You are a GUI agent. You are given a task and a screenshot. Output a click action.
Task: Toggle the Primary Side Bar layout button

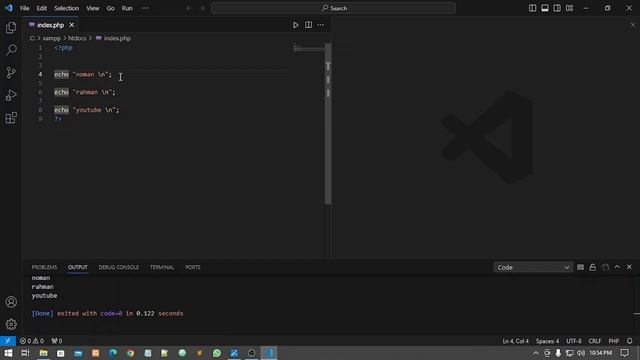click(x=532, y=8)
